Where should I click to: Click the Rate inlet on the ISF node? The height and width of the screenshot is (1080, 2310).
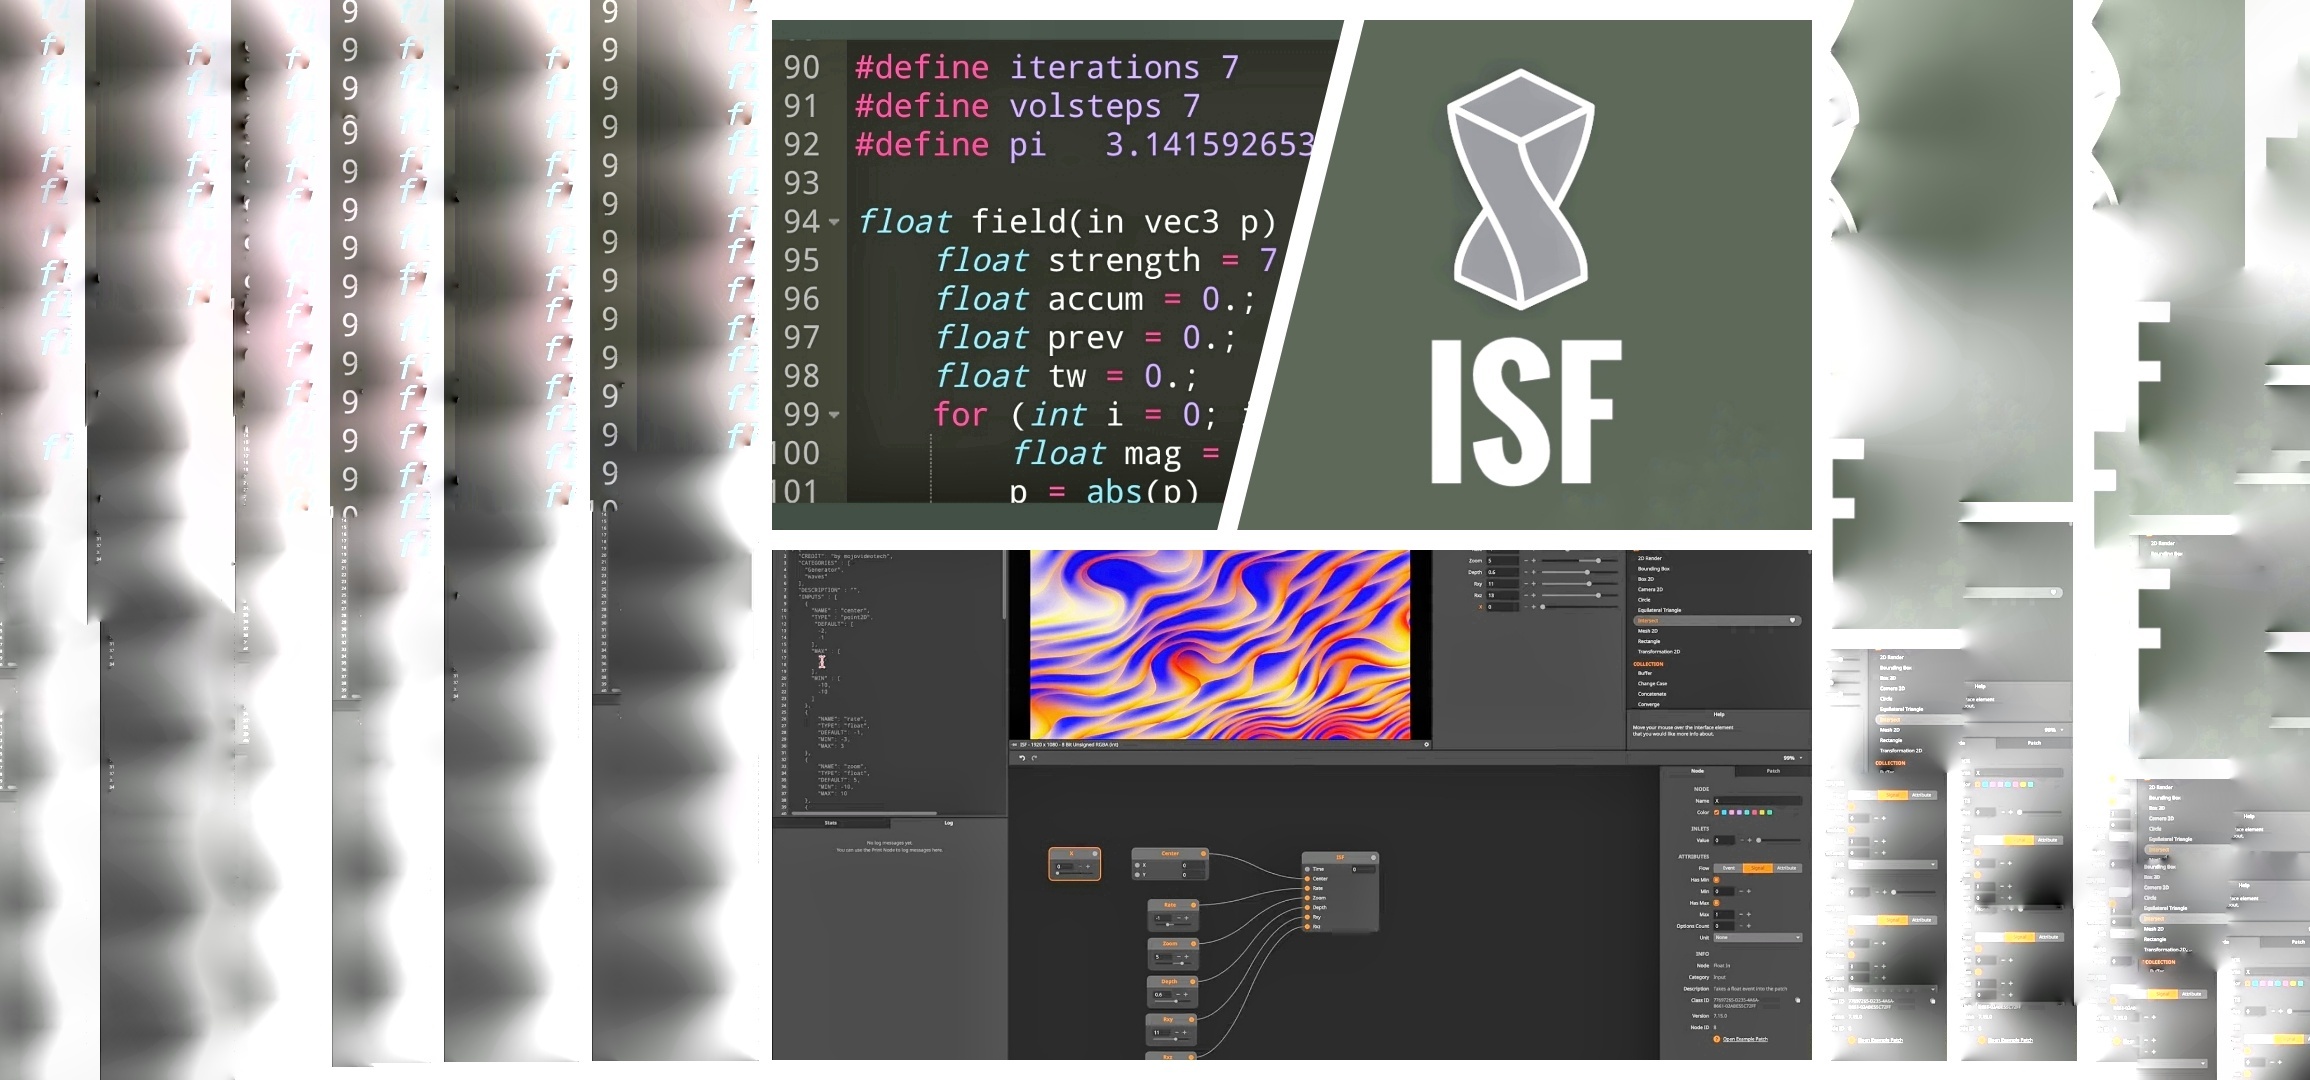[x=1307, y=888]
